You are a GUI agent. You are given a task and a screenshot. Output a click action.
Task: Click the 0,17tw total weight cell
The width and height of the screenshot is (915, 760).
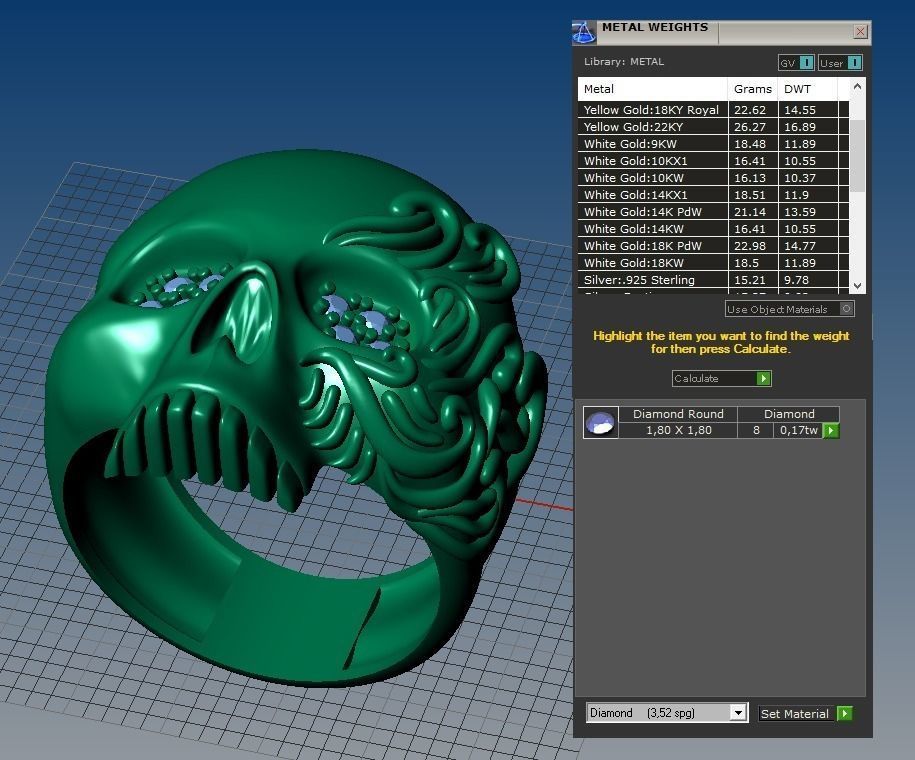[798, 430]
